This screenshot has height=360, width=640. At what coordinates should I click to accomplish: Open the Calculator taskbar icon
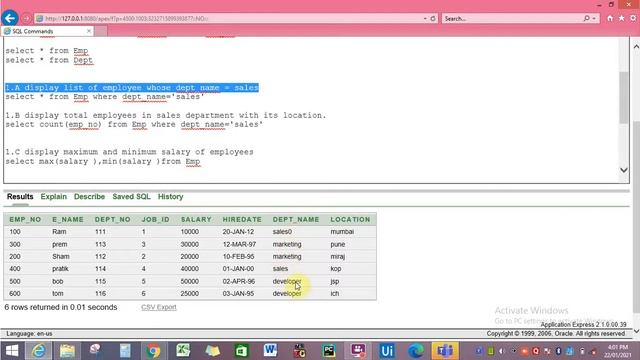click(x=125, y=351)
